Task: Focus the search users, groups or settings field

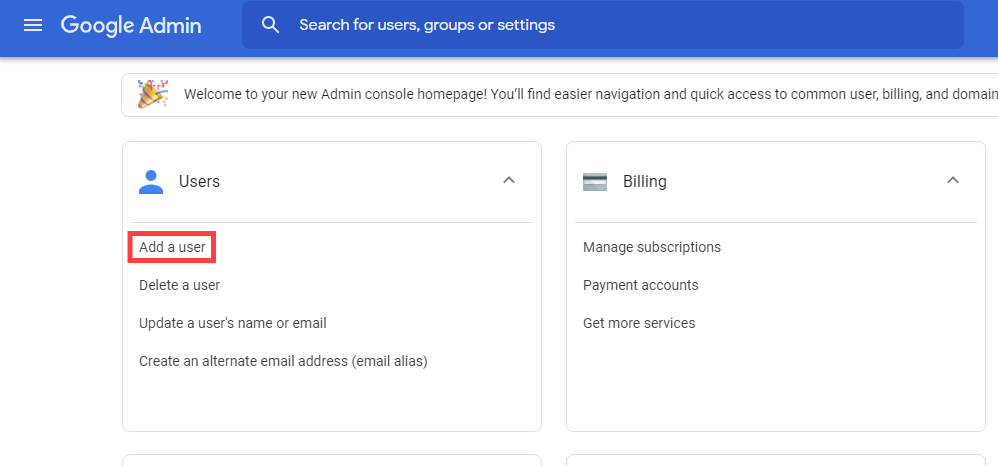Action: click(602, 25)
